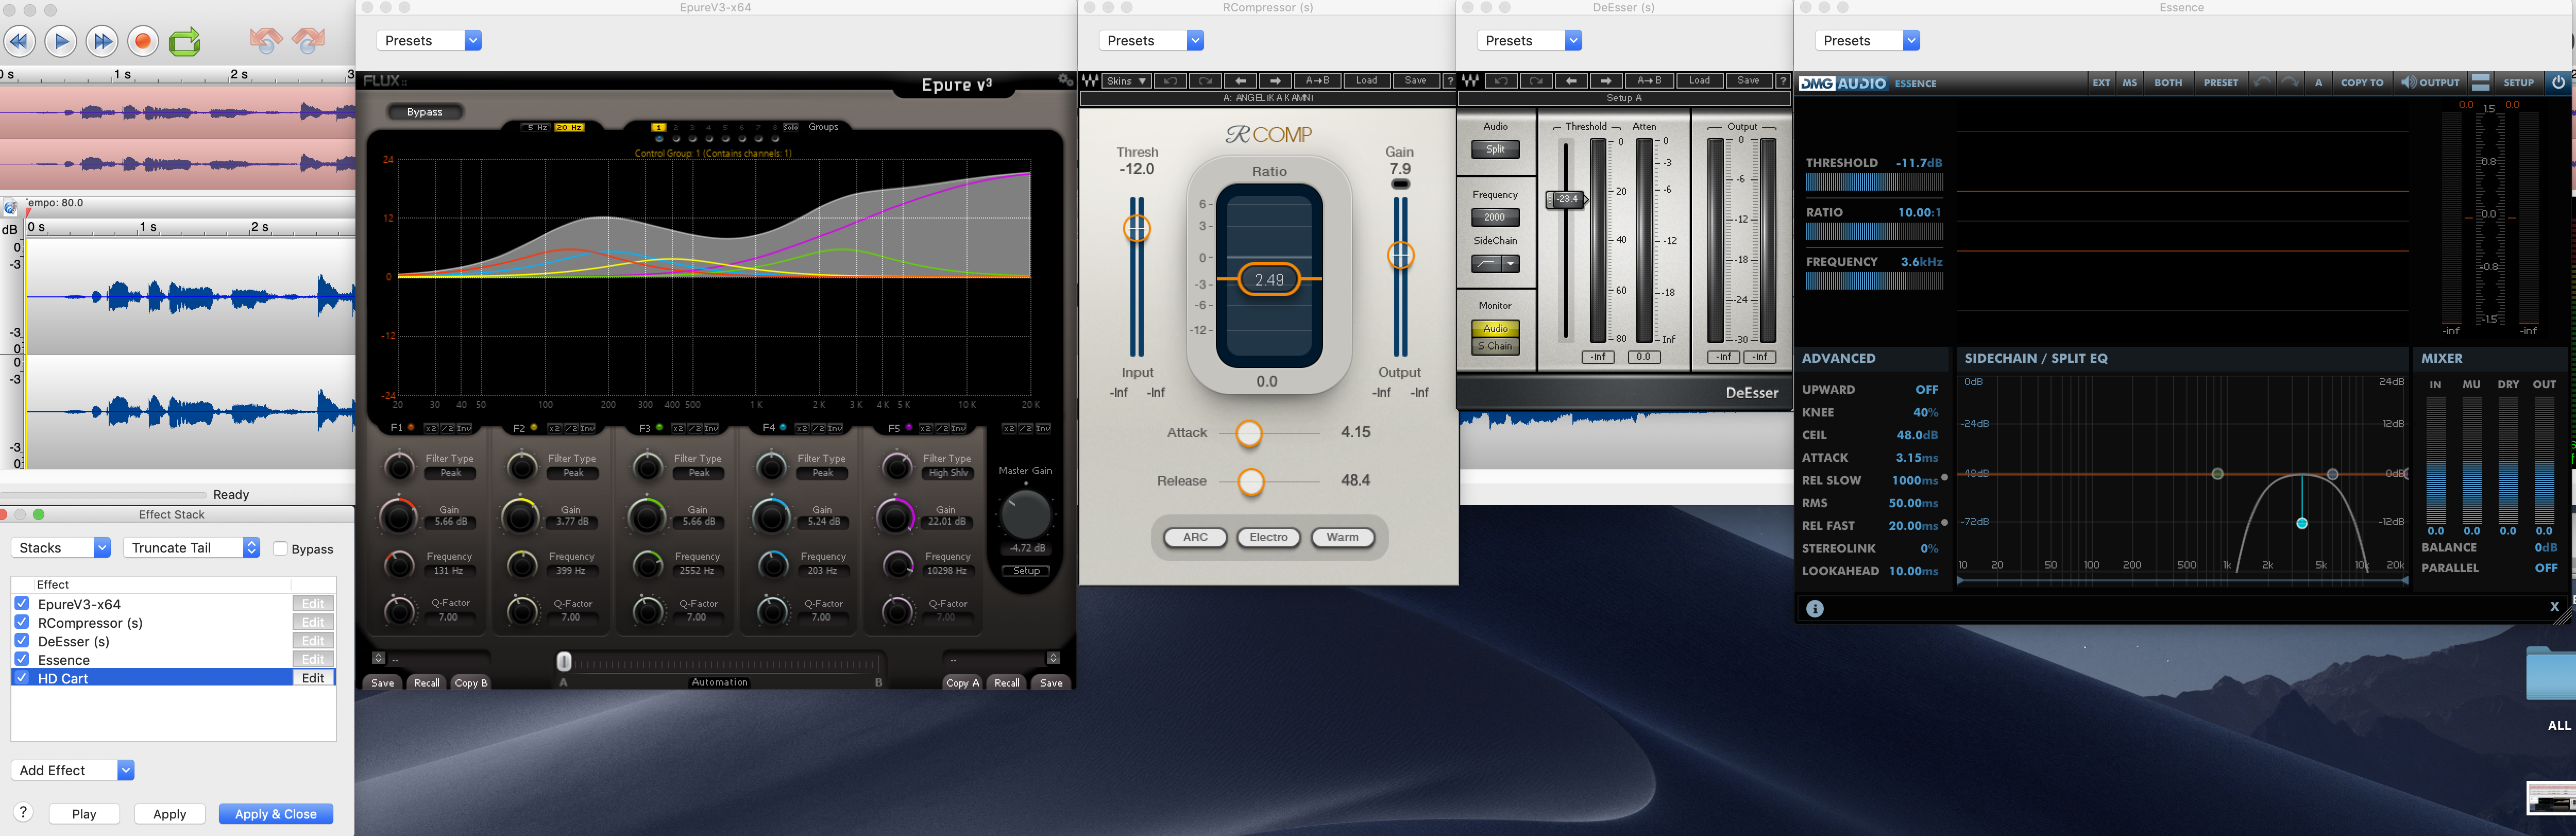The height and width of the screenshot is (836, 2576).
Task: Toggle the green loop playback icon
Action: 184,41
